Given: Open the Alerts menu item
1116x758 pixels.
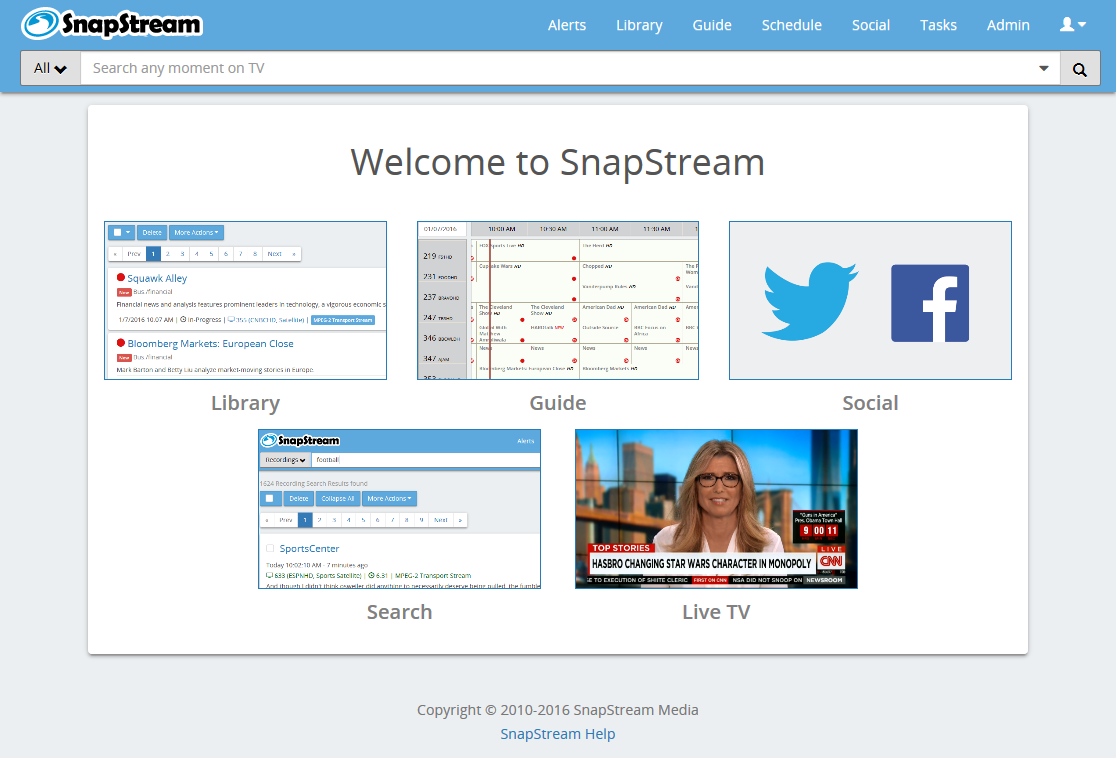Looking at the screenshot, I should [x=567, y=25].
